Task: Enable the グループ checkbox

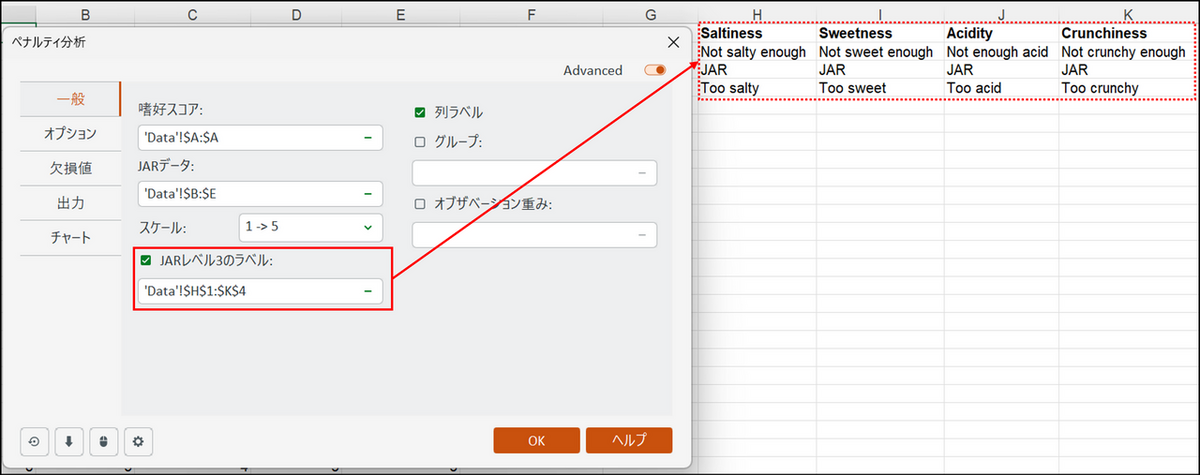Action: coord(420,142)
